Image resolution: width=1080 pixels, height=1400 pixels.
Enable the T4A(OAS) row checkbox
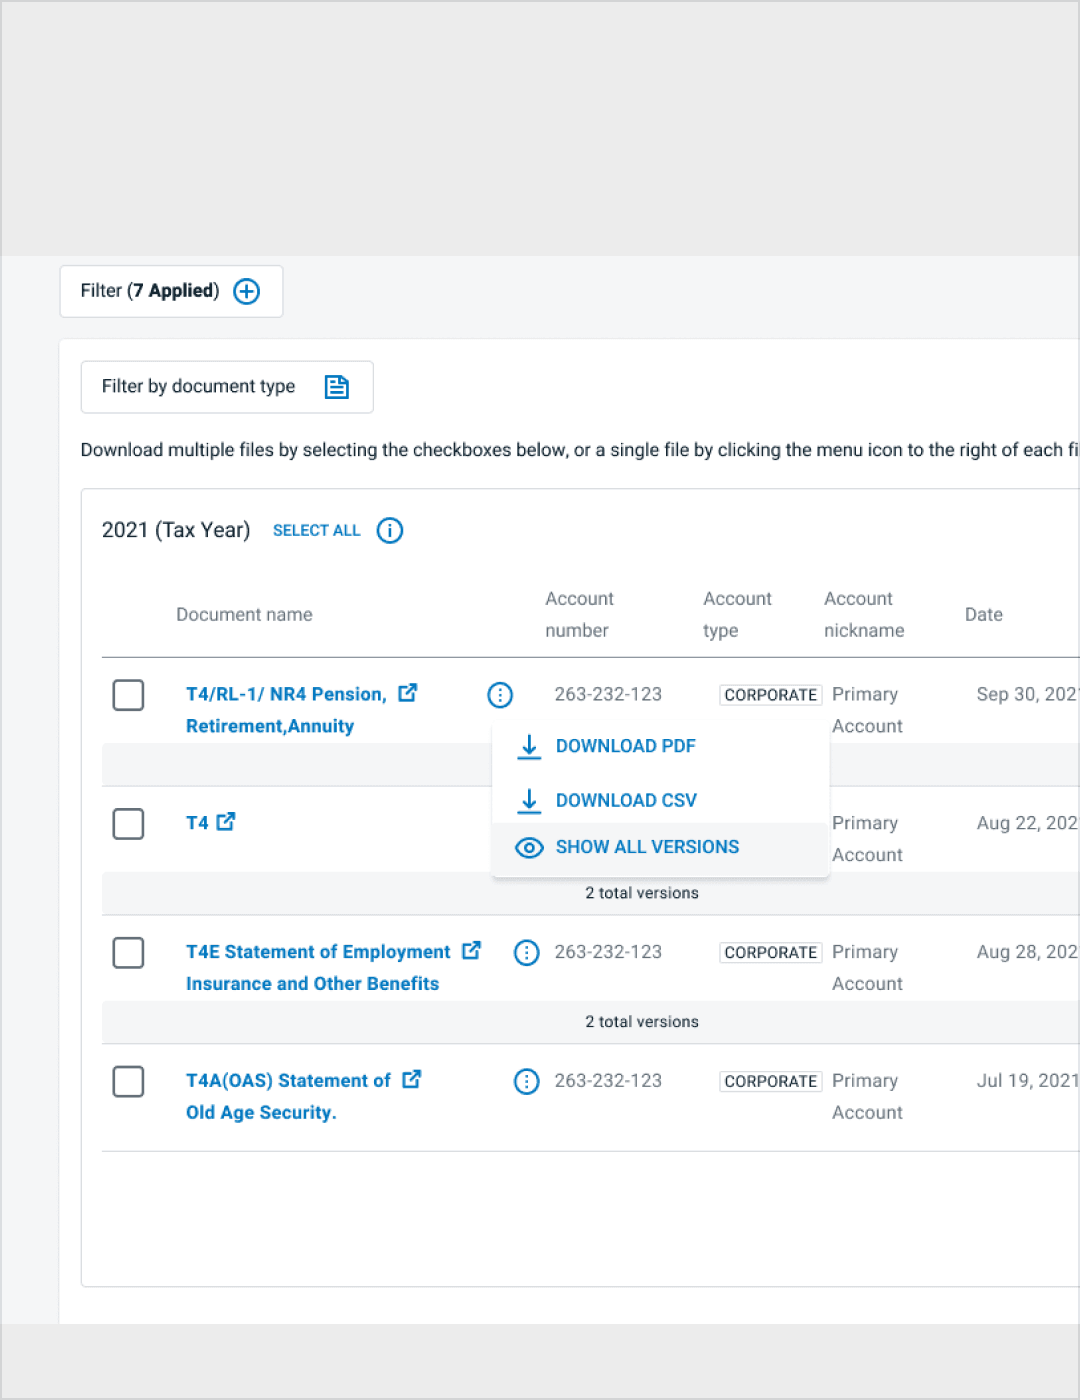(128, 1081)
